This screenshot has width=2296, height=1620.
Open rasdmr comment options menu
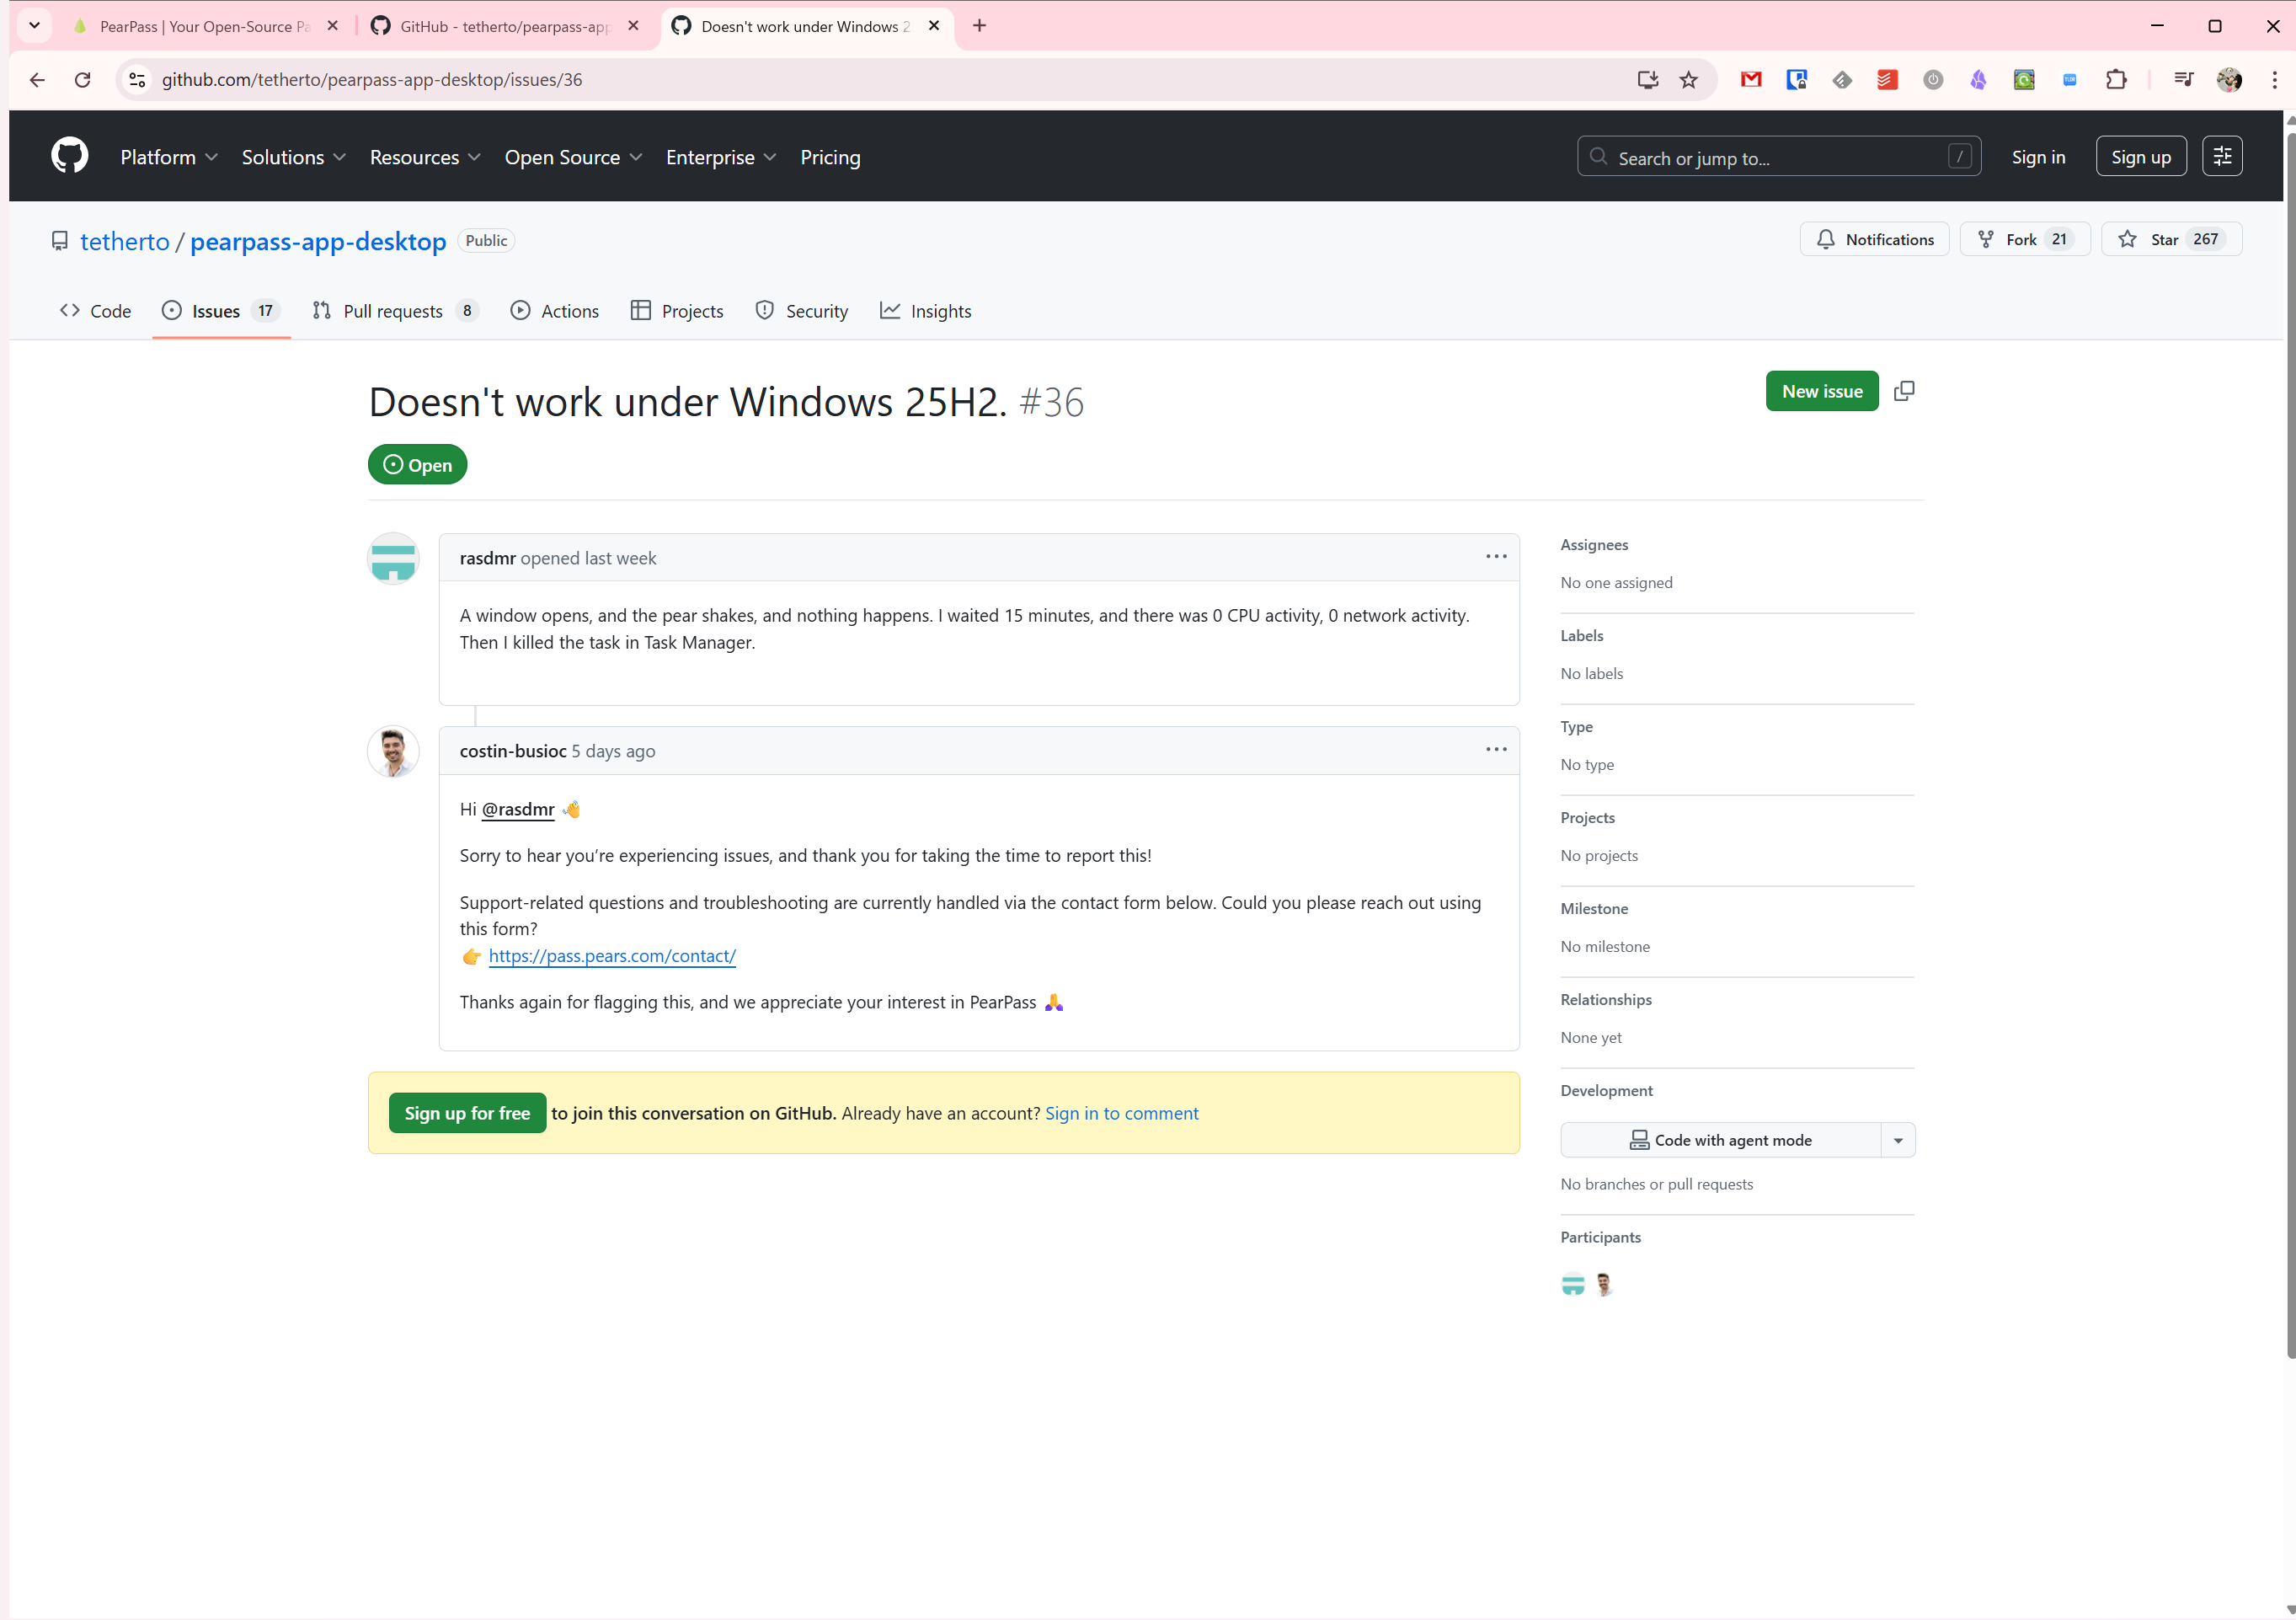[x=1496, y=557]
